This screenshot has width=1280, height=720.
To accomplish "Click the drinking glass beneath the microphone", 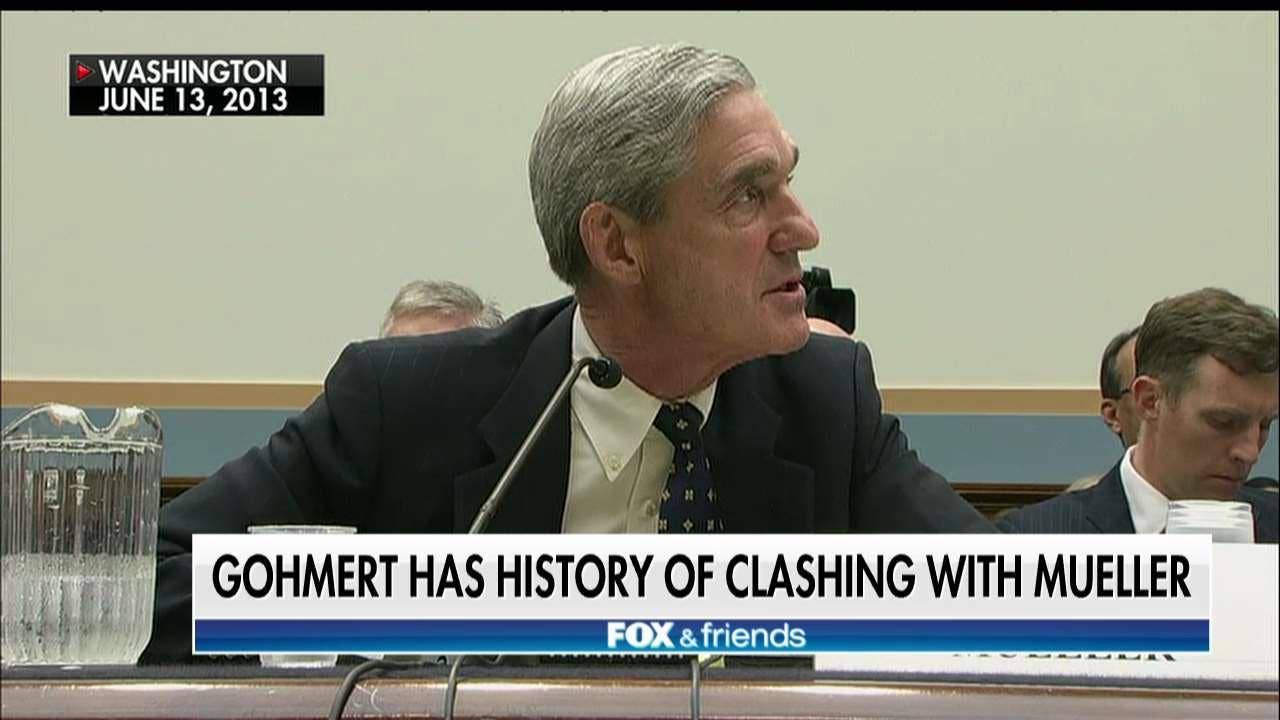I will coord(300,531).
